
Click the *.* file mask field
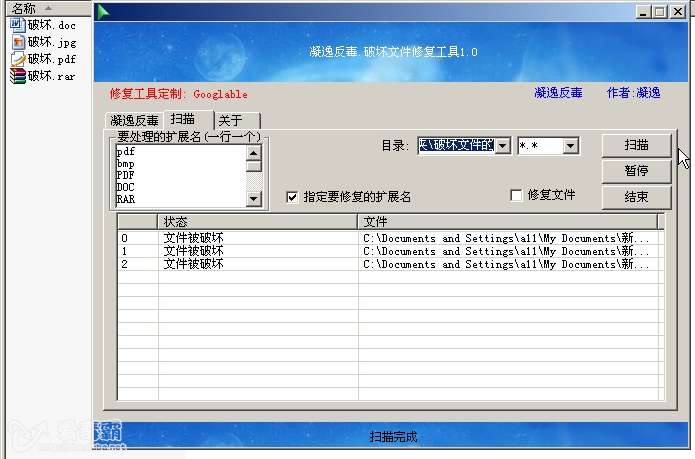(541, 146)
